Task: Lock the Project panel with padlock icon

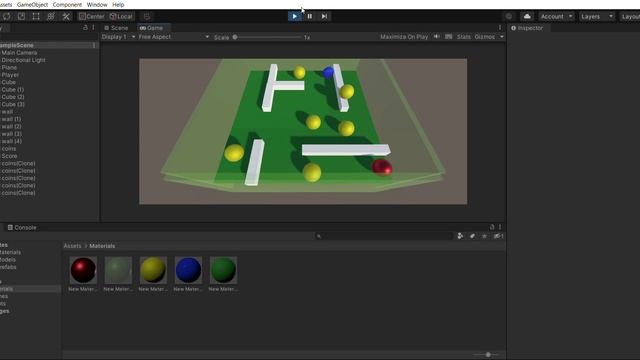Action: point(492,227)
